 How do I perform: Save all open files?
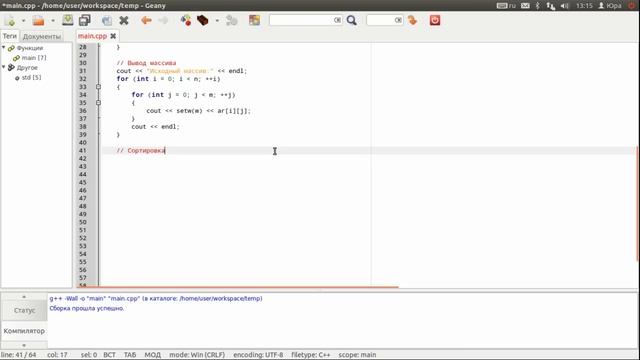[85, 20]
